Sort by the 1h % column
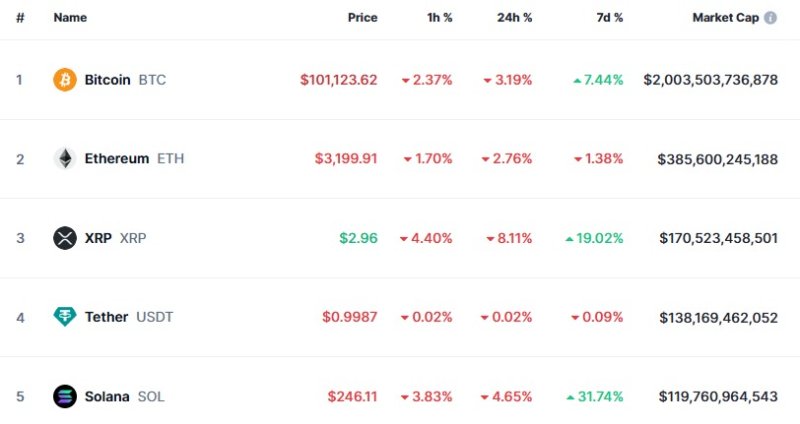Screen dimensions: 800x424 pos(438,18)
